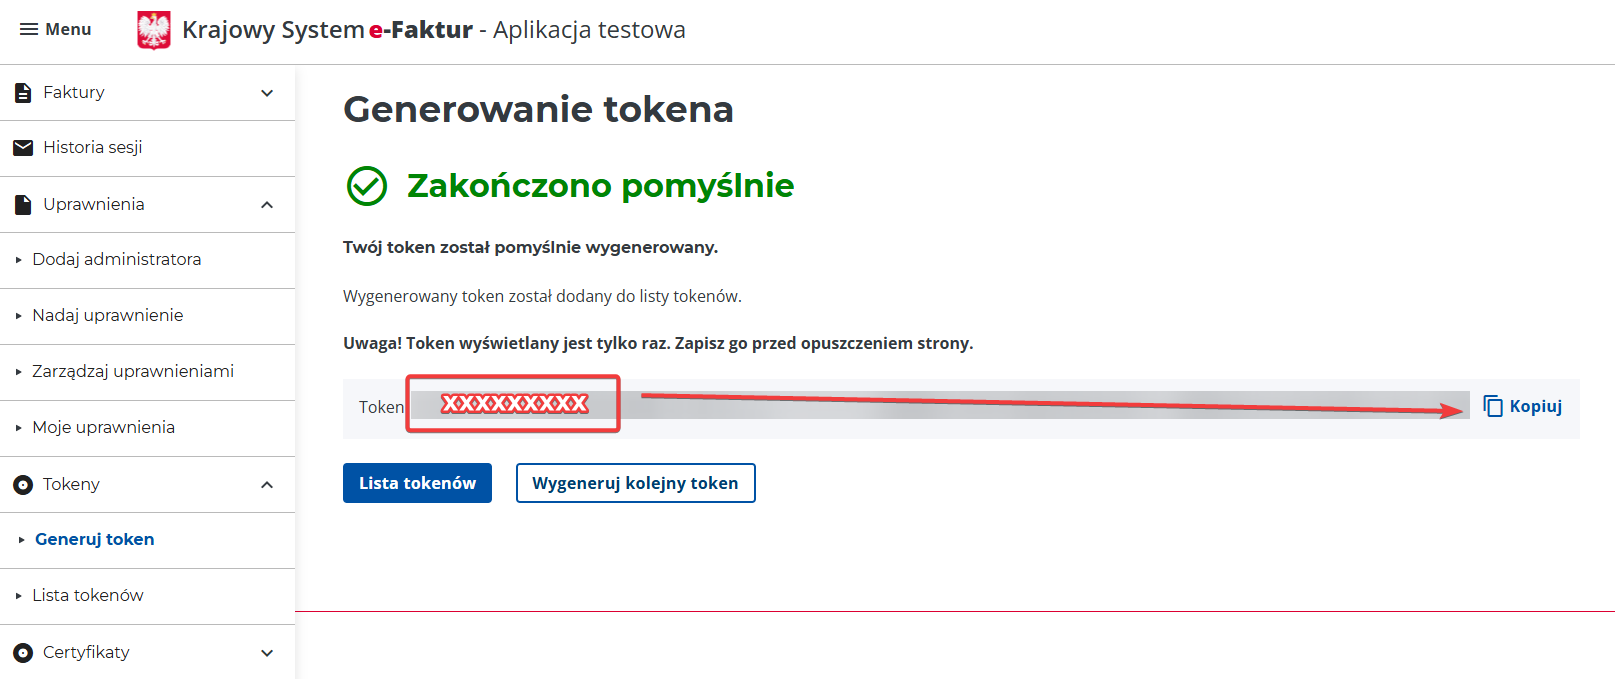This screenshot has height=679, width=1615.
Task: Expand the Certyfikaty section chevron
Action: (x=267, y=653)
